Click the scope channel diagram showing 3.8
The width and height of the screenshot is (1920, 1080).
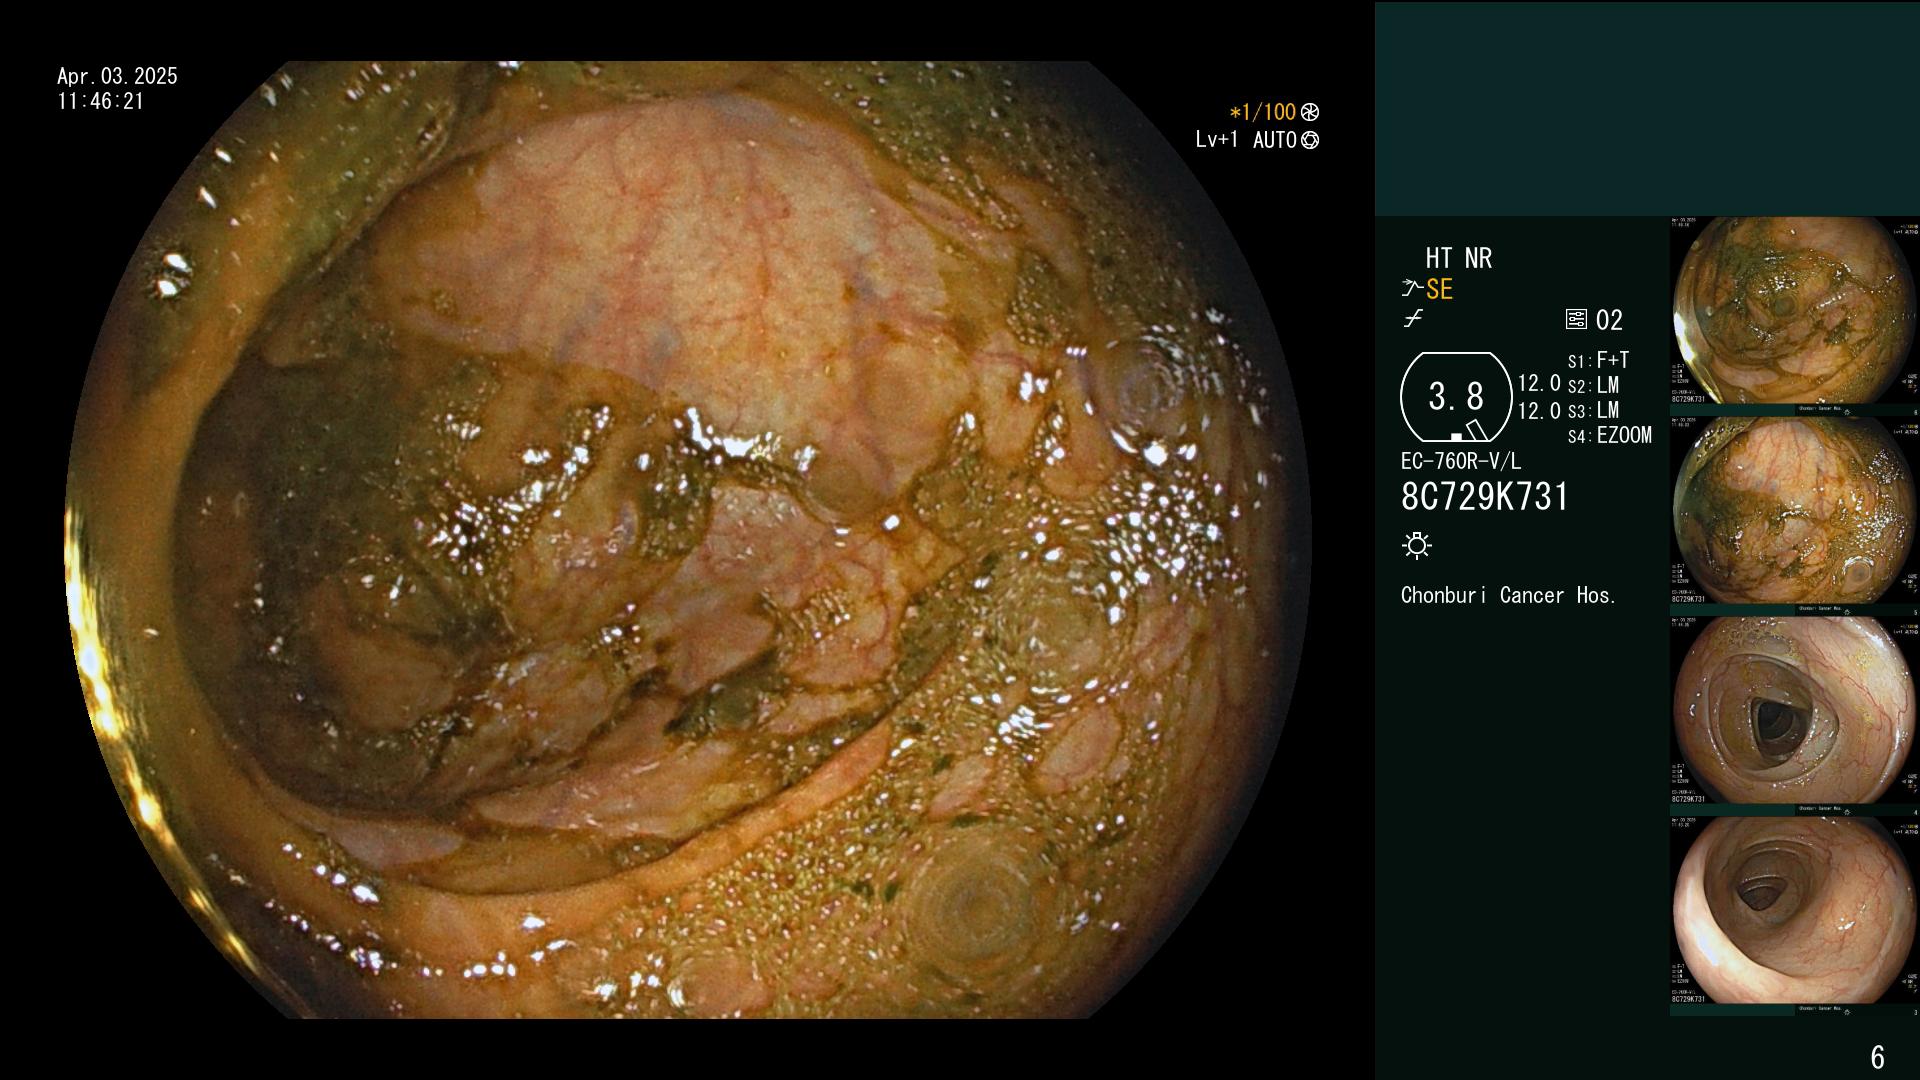(x=1456, y=397)
